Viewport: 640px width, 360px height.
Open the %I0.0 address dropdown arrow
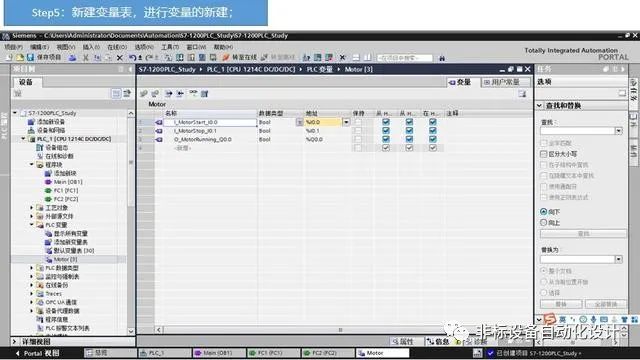point(346,122)
